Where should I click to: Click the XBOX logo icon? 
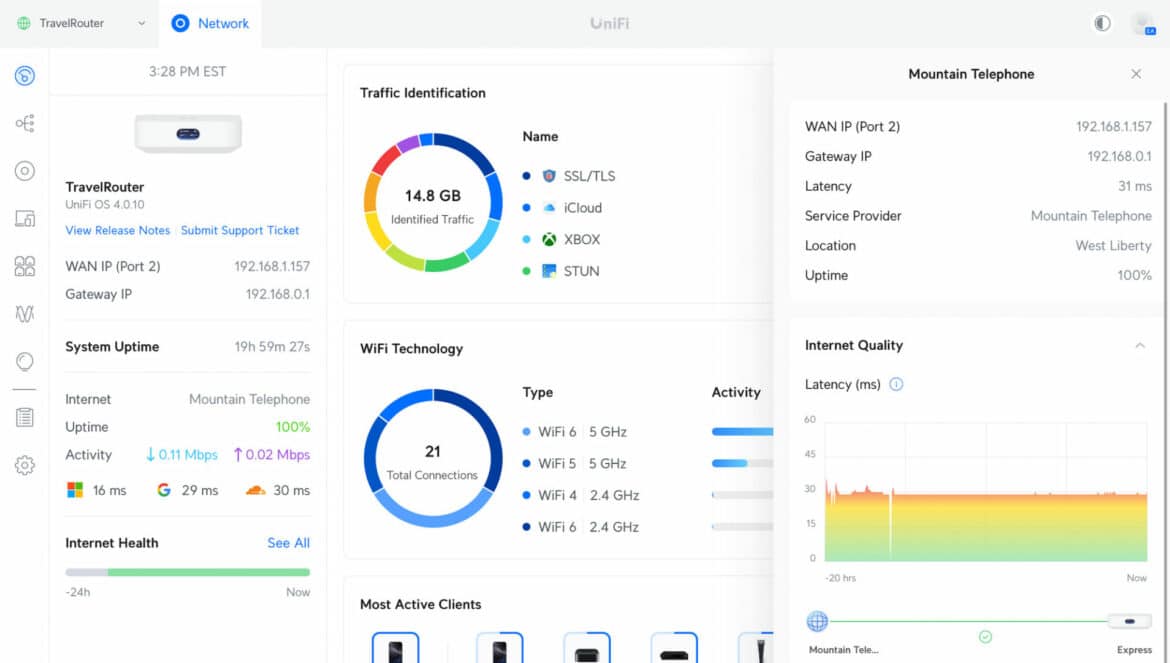pos(549,239)
